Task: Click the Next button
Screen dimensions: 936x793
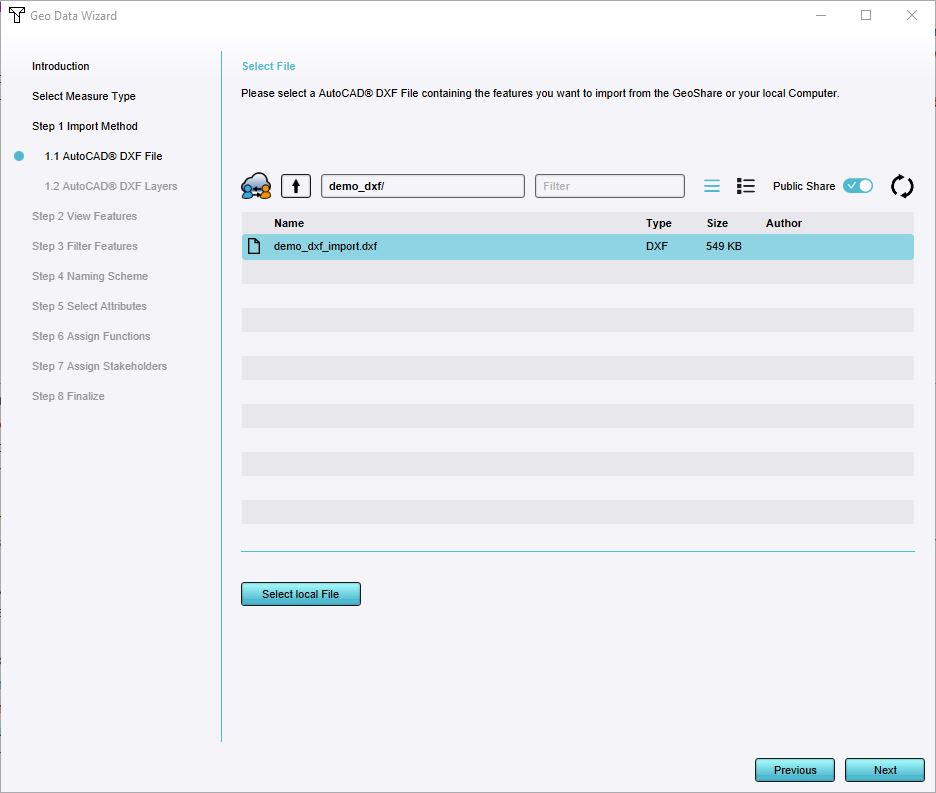Action: 884,770
